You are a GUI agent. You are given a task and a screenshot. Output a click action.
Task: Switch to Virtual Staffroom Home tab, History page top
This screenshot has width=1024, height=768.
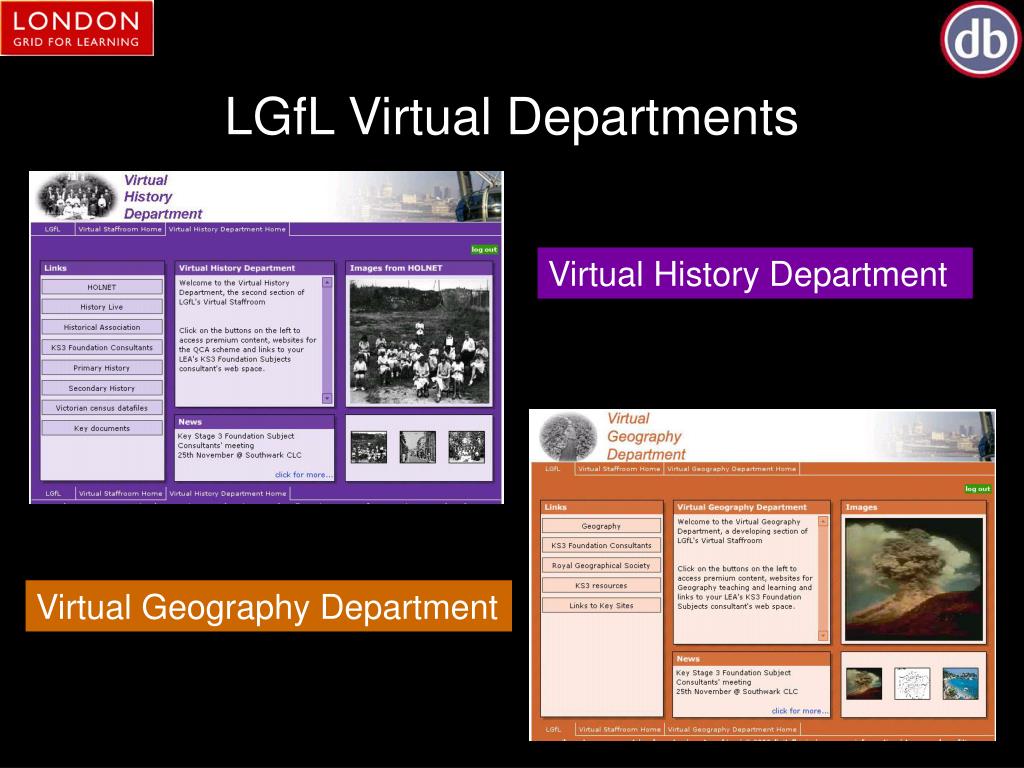120,229
